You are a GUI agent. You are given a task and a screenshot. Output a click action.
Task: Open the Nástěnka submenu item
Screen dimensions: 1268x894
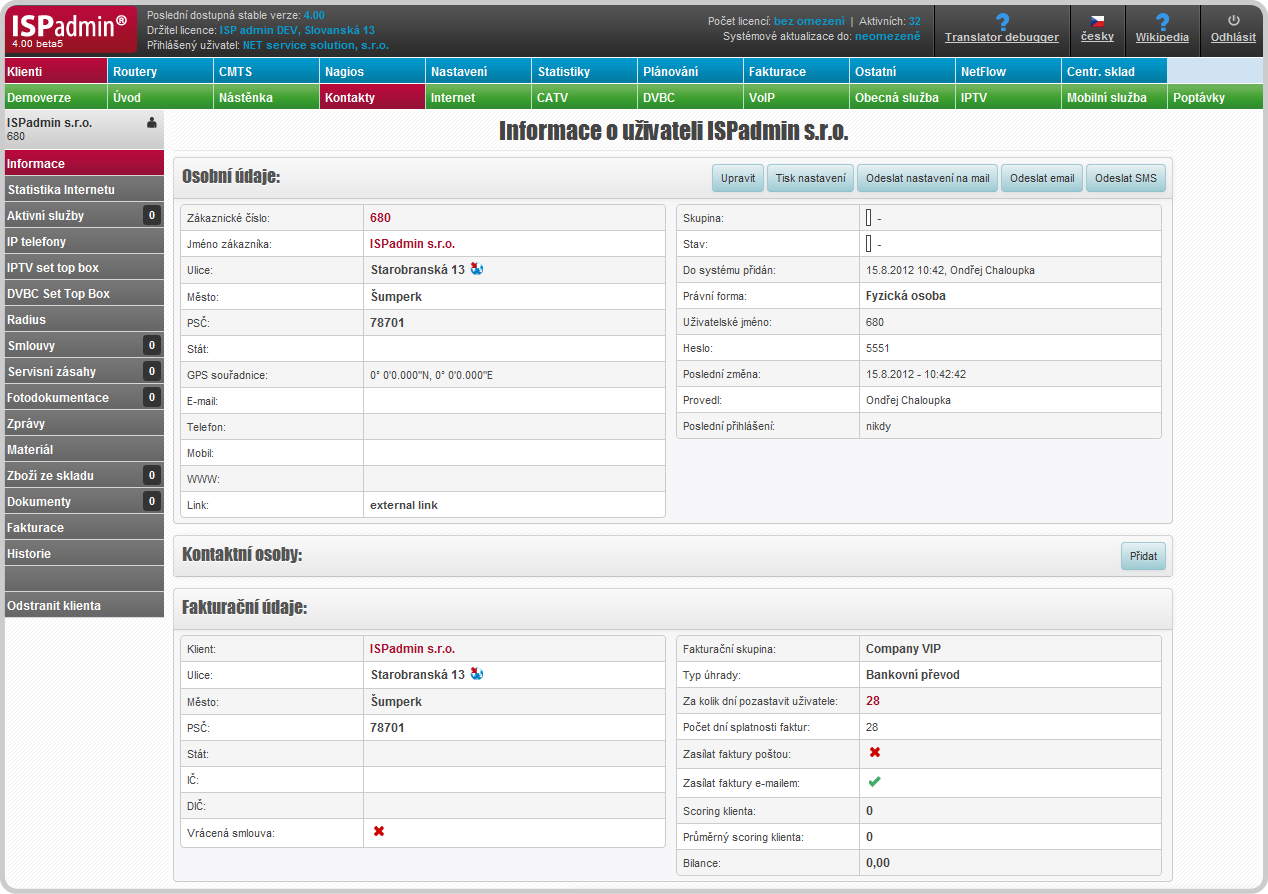click(266, 97)
